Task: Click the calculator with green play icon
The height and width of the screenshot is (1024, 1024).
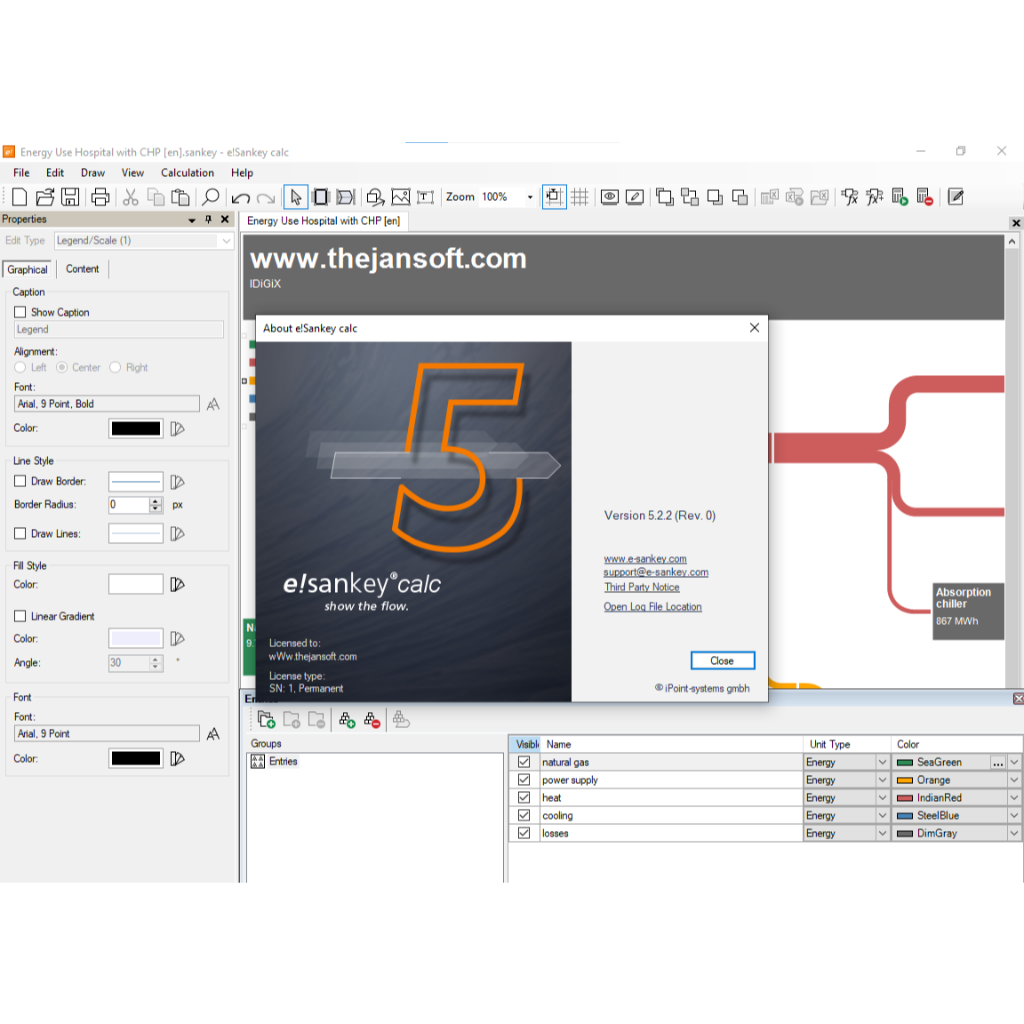Action: click(x=900, y=197)
